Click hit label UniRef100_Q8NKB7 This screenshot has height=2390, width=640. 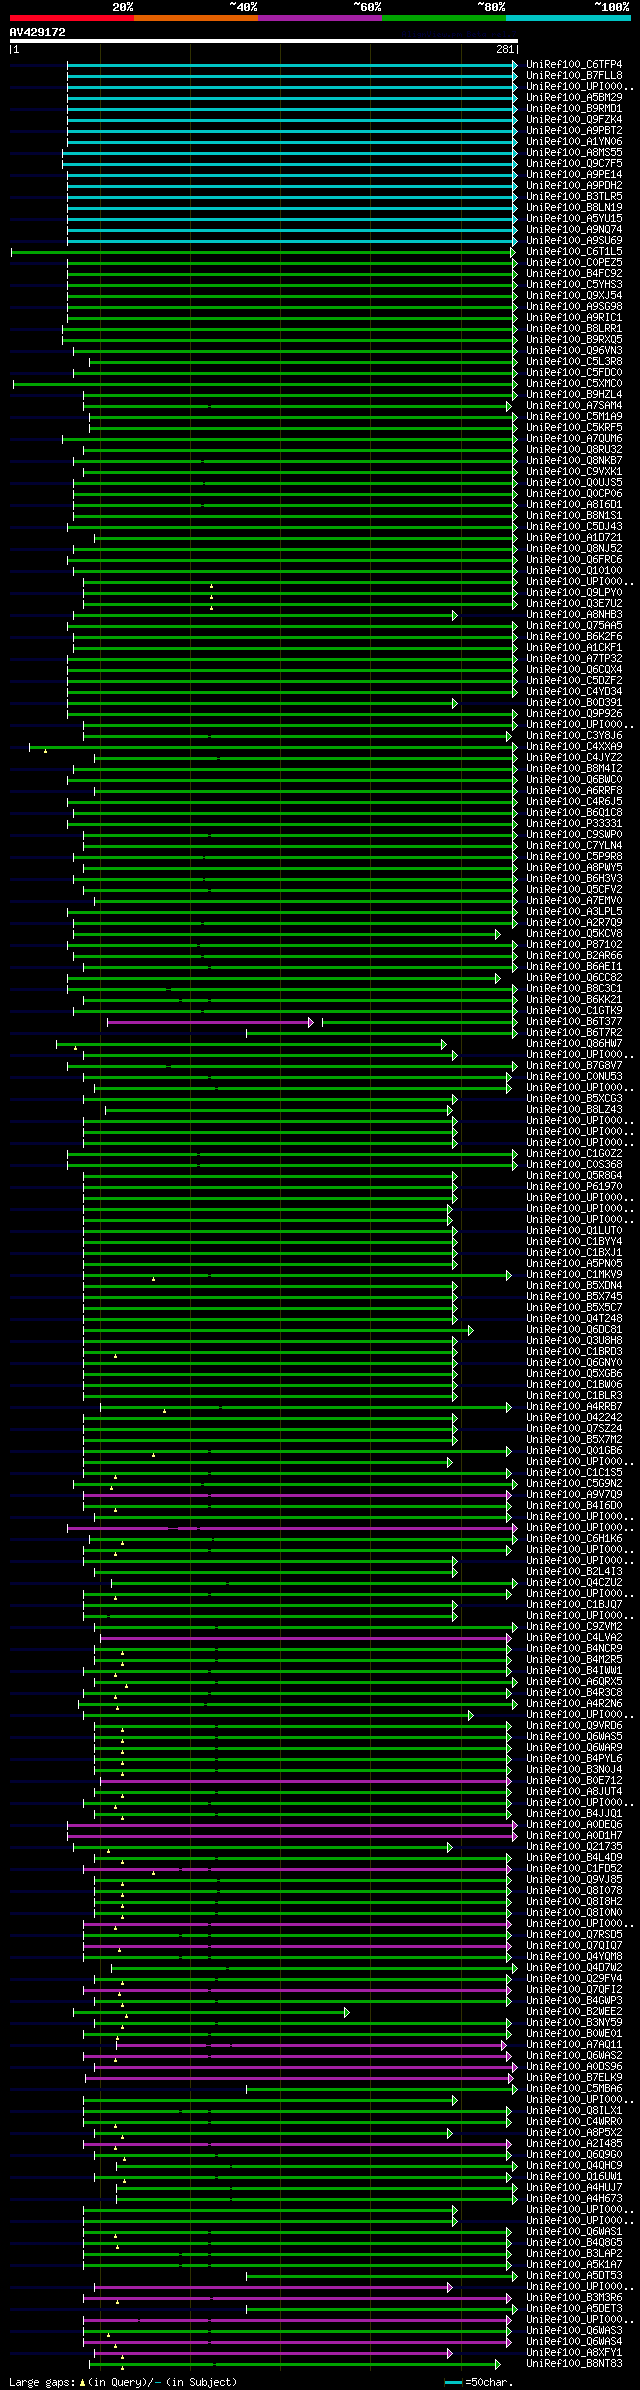[574, 461]
